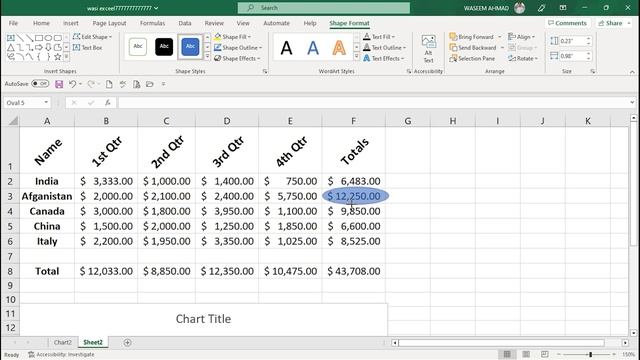Click the shape height input field
Image resolution: width=640 pixels, height=360 pixels.
click(x=572, y=41)
